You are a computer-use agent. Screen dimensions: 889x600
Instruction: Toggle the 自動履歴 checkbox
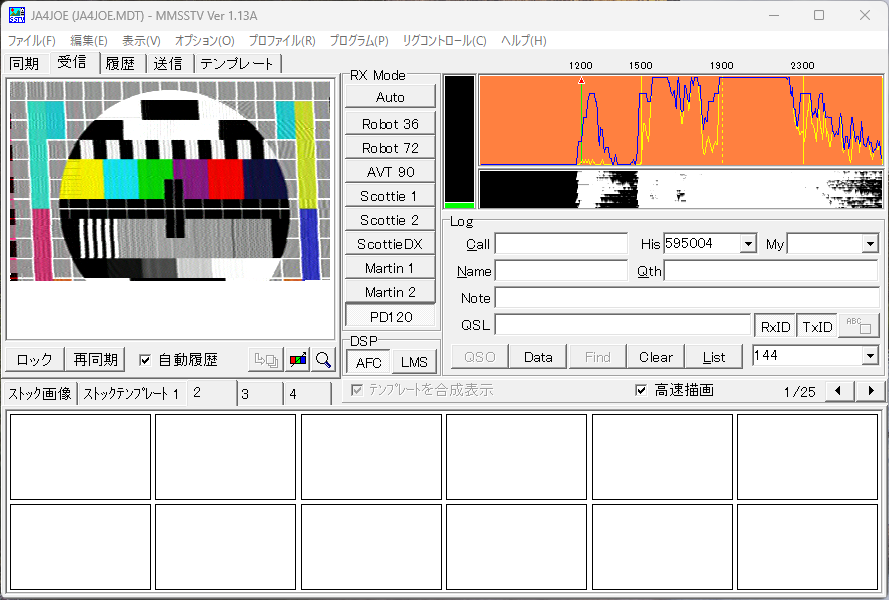(145, 360)
